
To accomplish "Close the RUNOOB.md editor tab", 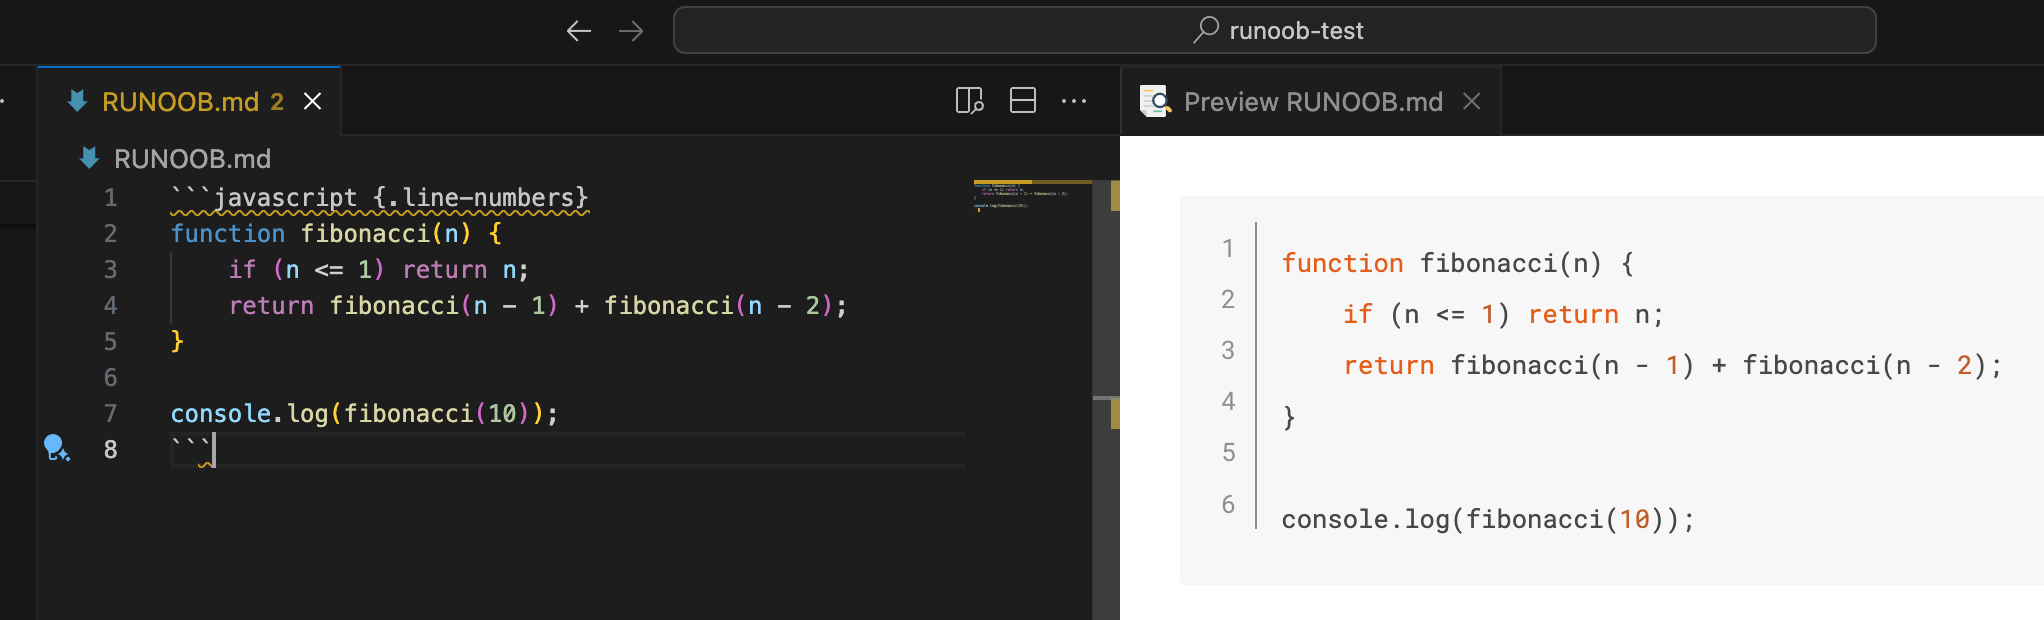I will point(313,101).
